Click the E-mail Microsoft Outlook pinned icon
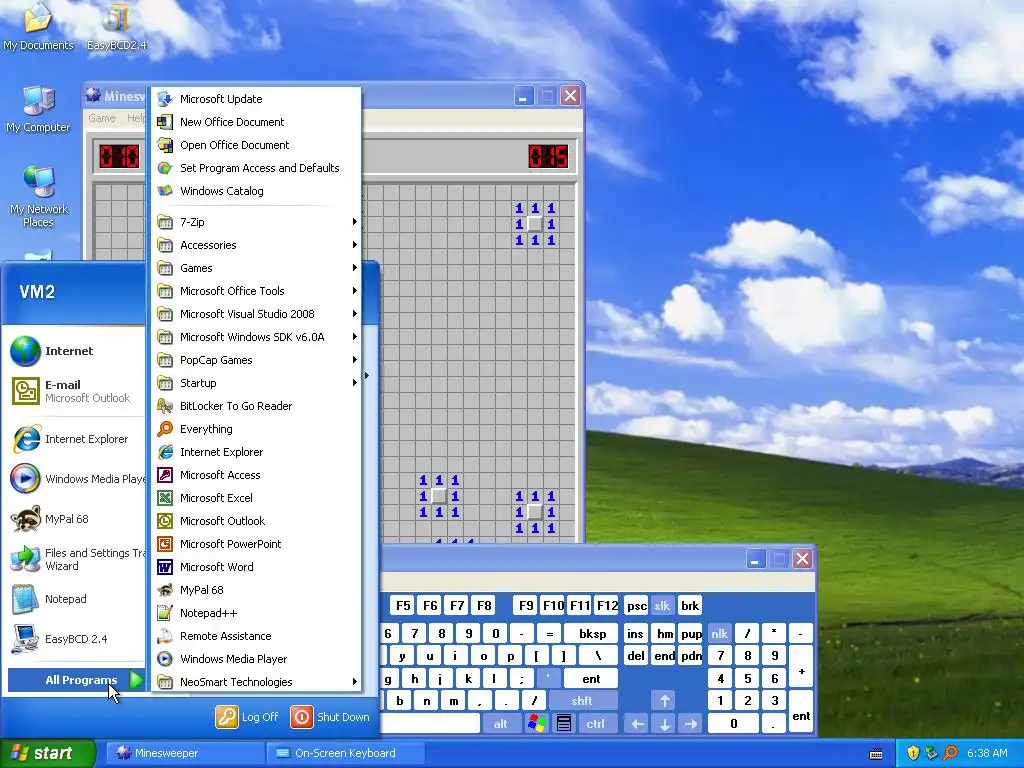Viewport: 1024px width, 768px height. click(x=25, y=391)
